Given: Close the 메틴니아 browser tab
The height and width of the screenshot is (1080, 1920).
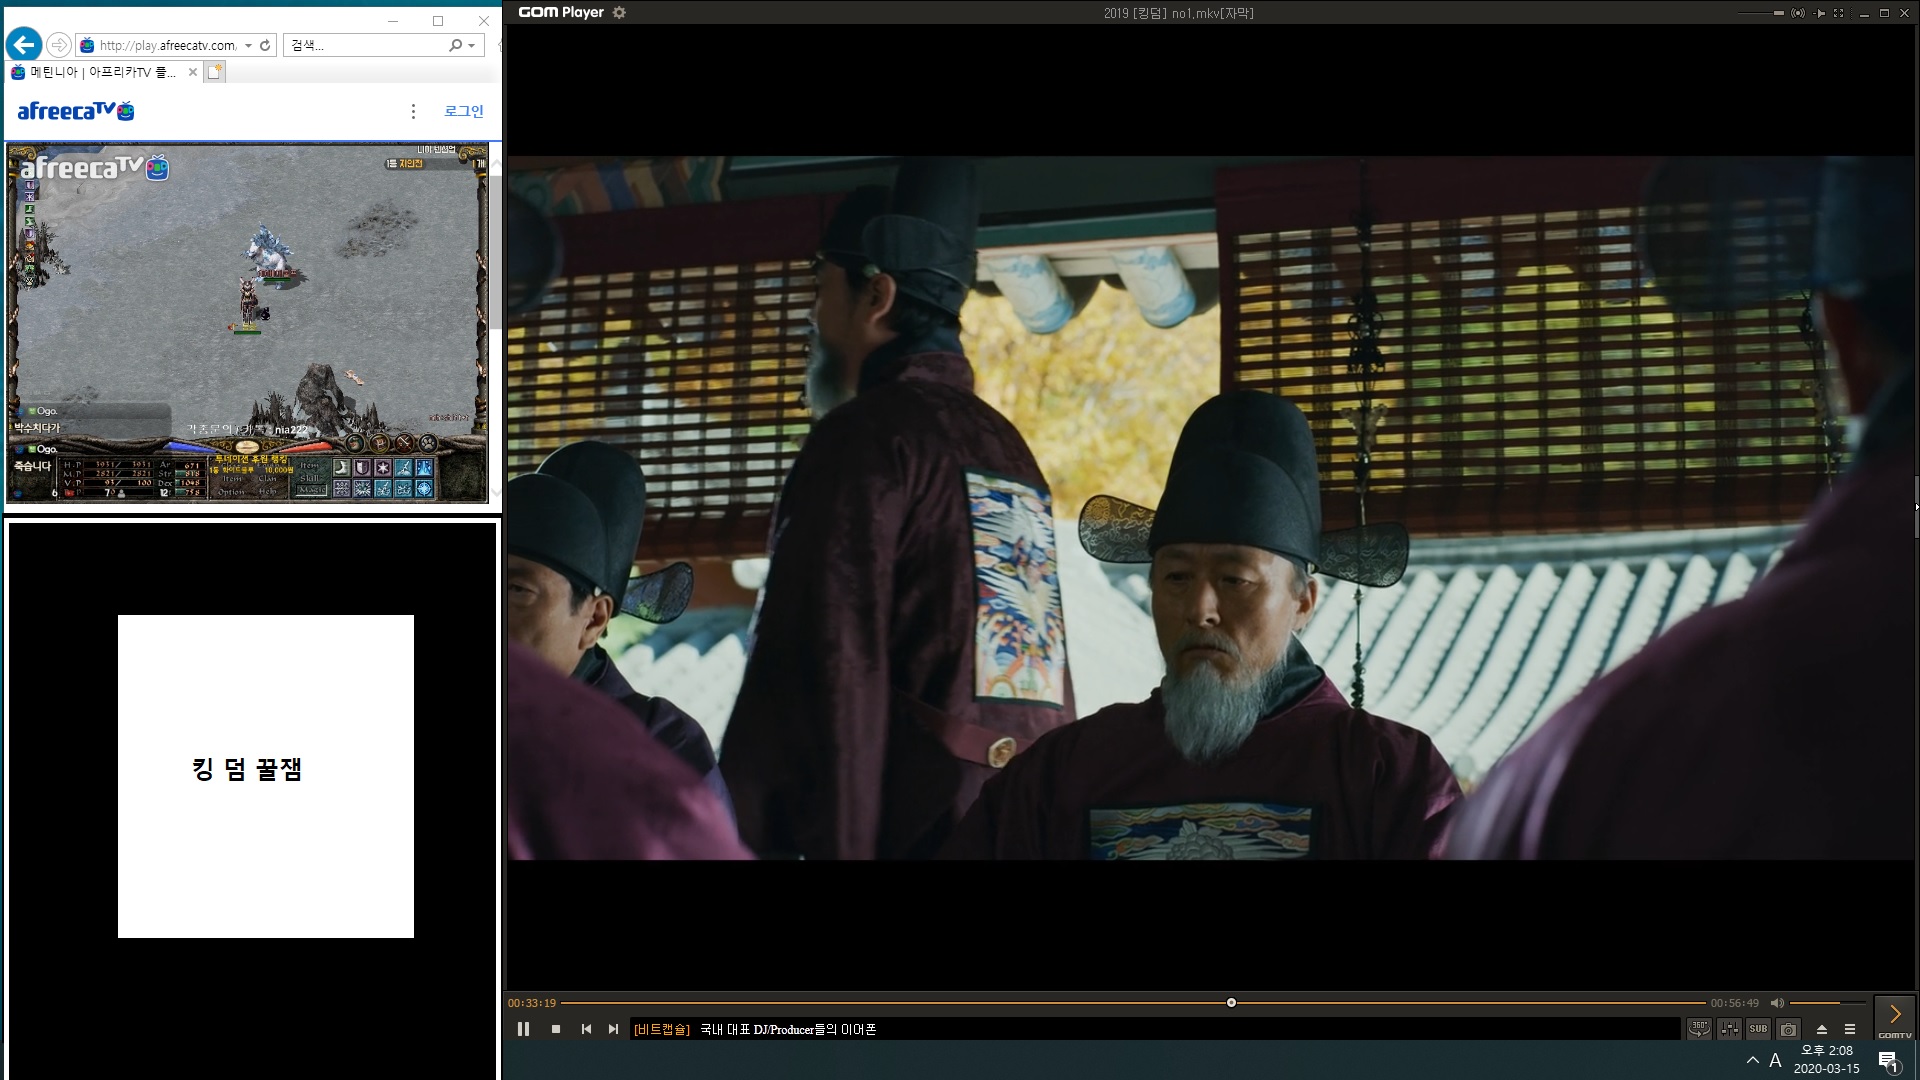Looking at the screenshot, I should [x=193, y=72].
